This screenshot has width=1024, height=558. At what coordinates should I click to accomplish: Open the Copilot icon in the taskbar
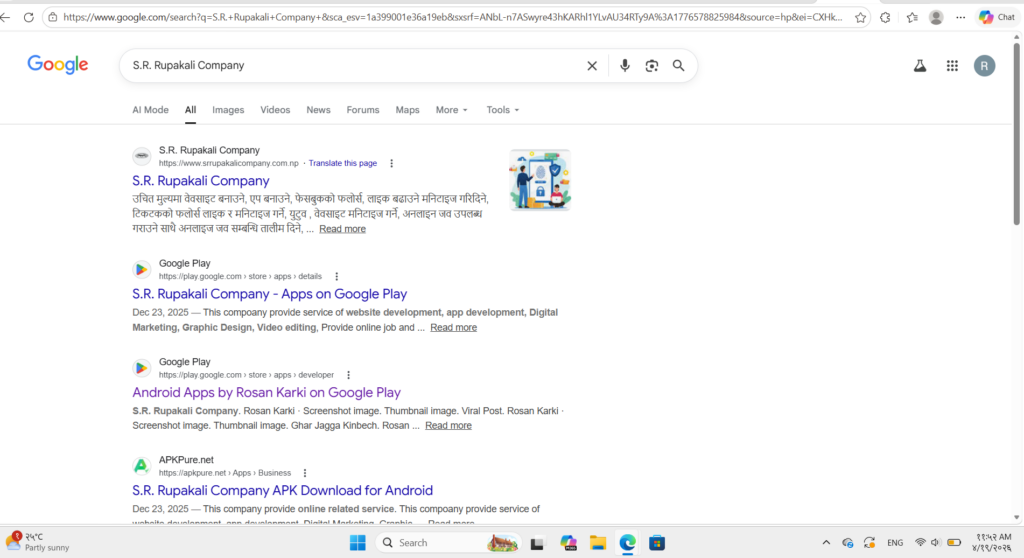click(568, 543)
